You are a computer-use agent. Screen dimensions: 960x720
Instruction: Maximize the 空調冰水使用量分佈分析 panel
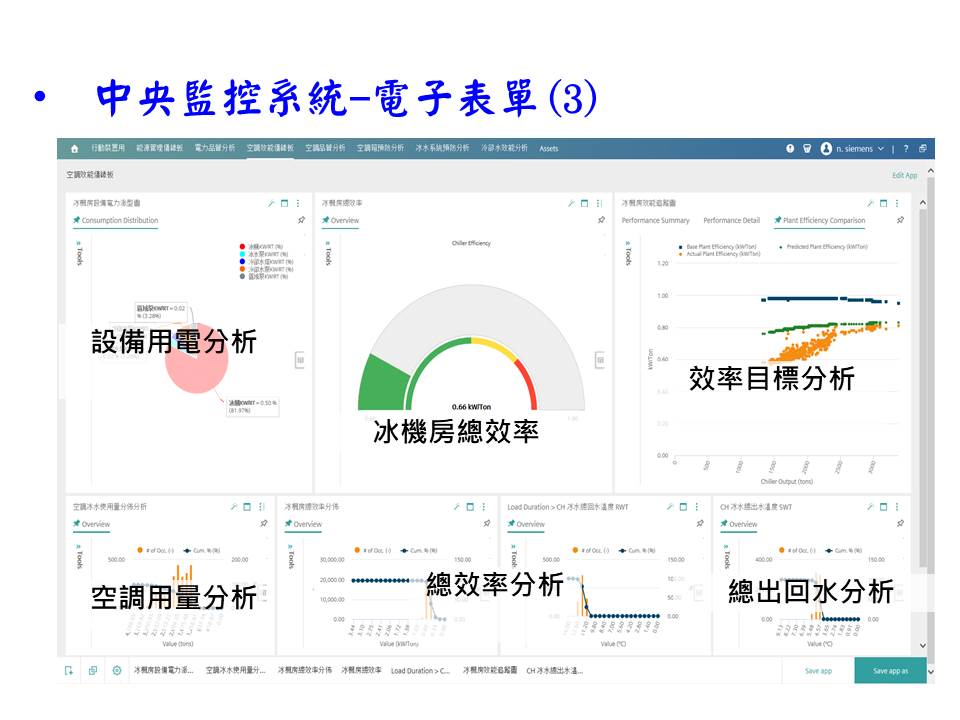247,507
